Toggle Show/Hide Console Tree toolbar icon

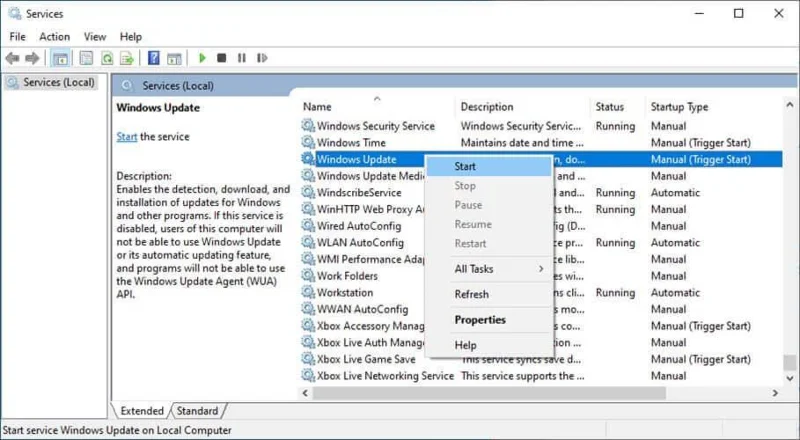click(60, 58)
